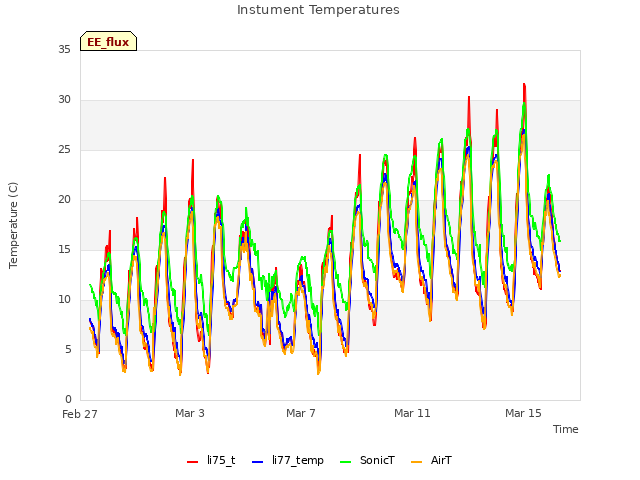Click the 0 y-axis tick label
This screenshot has width=640, height=480.
click(x=68, y=399)
